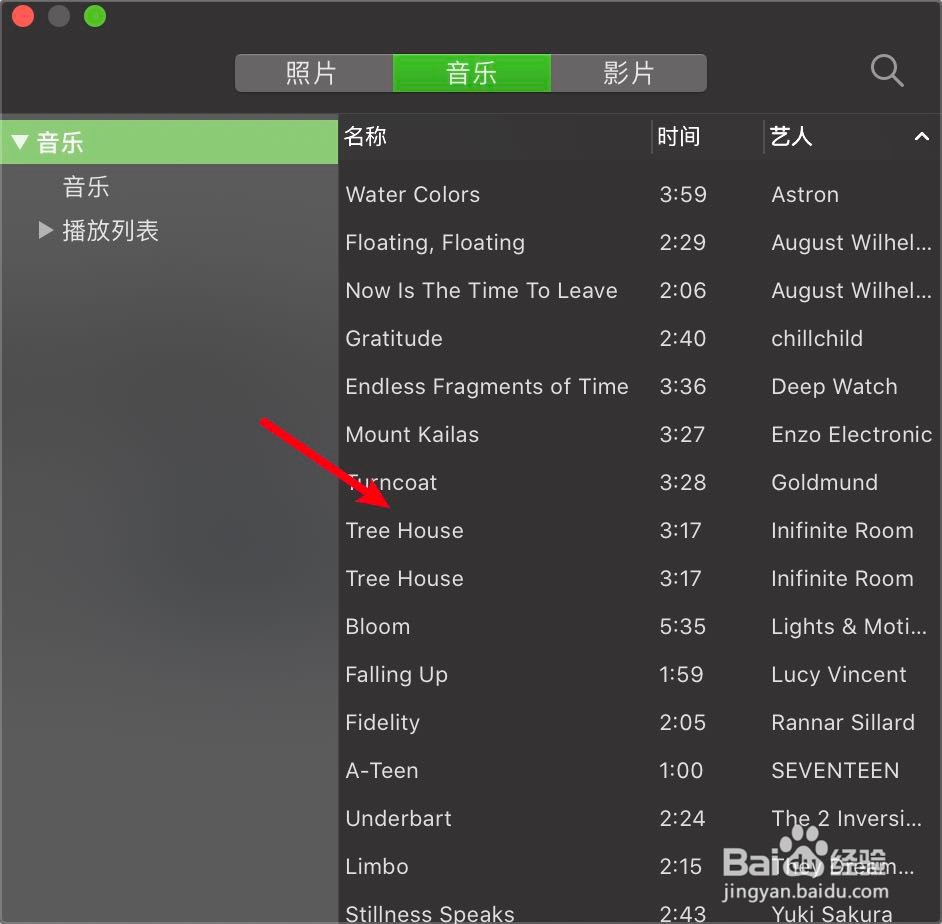
Task: Select the song Mount Kailas
Action: click(x=412, y=434)
